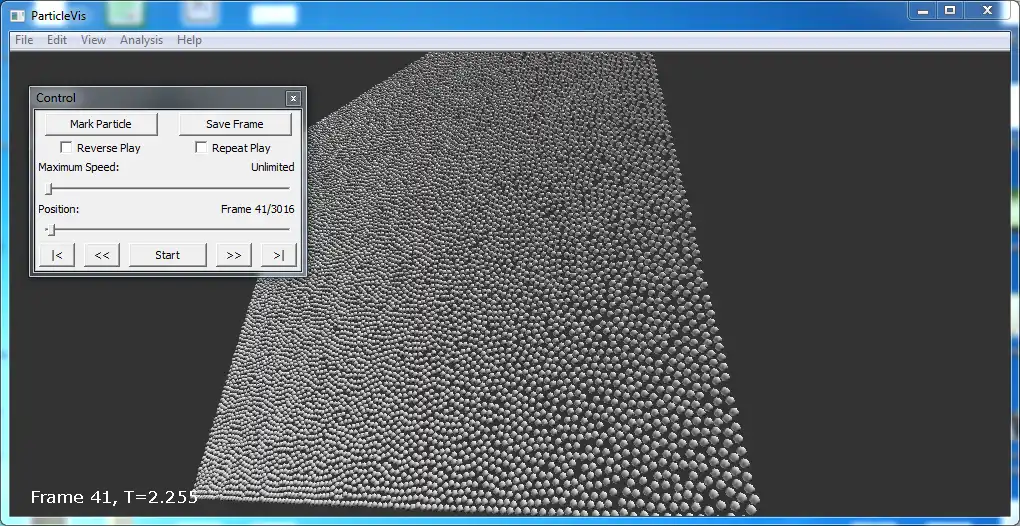
Task: Click the 'Unlimited' speed value text
Action: (273, 167)
